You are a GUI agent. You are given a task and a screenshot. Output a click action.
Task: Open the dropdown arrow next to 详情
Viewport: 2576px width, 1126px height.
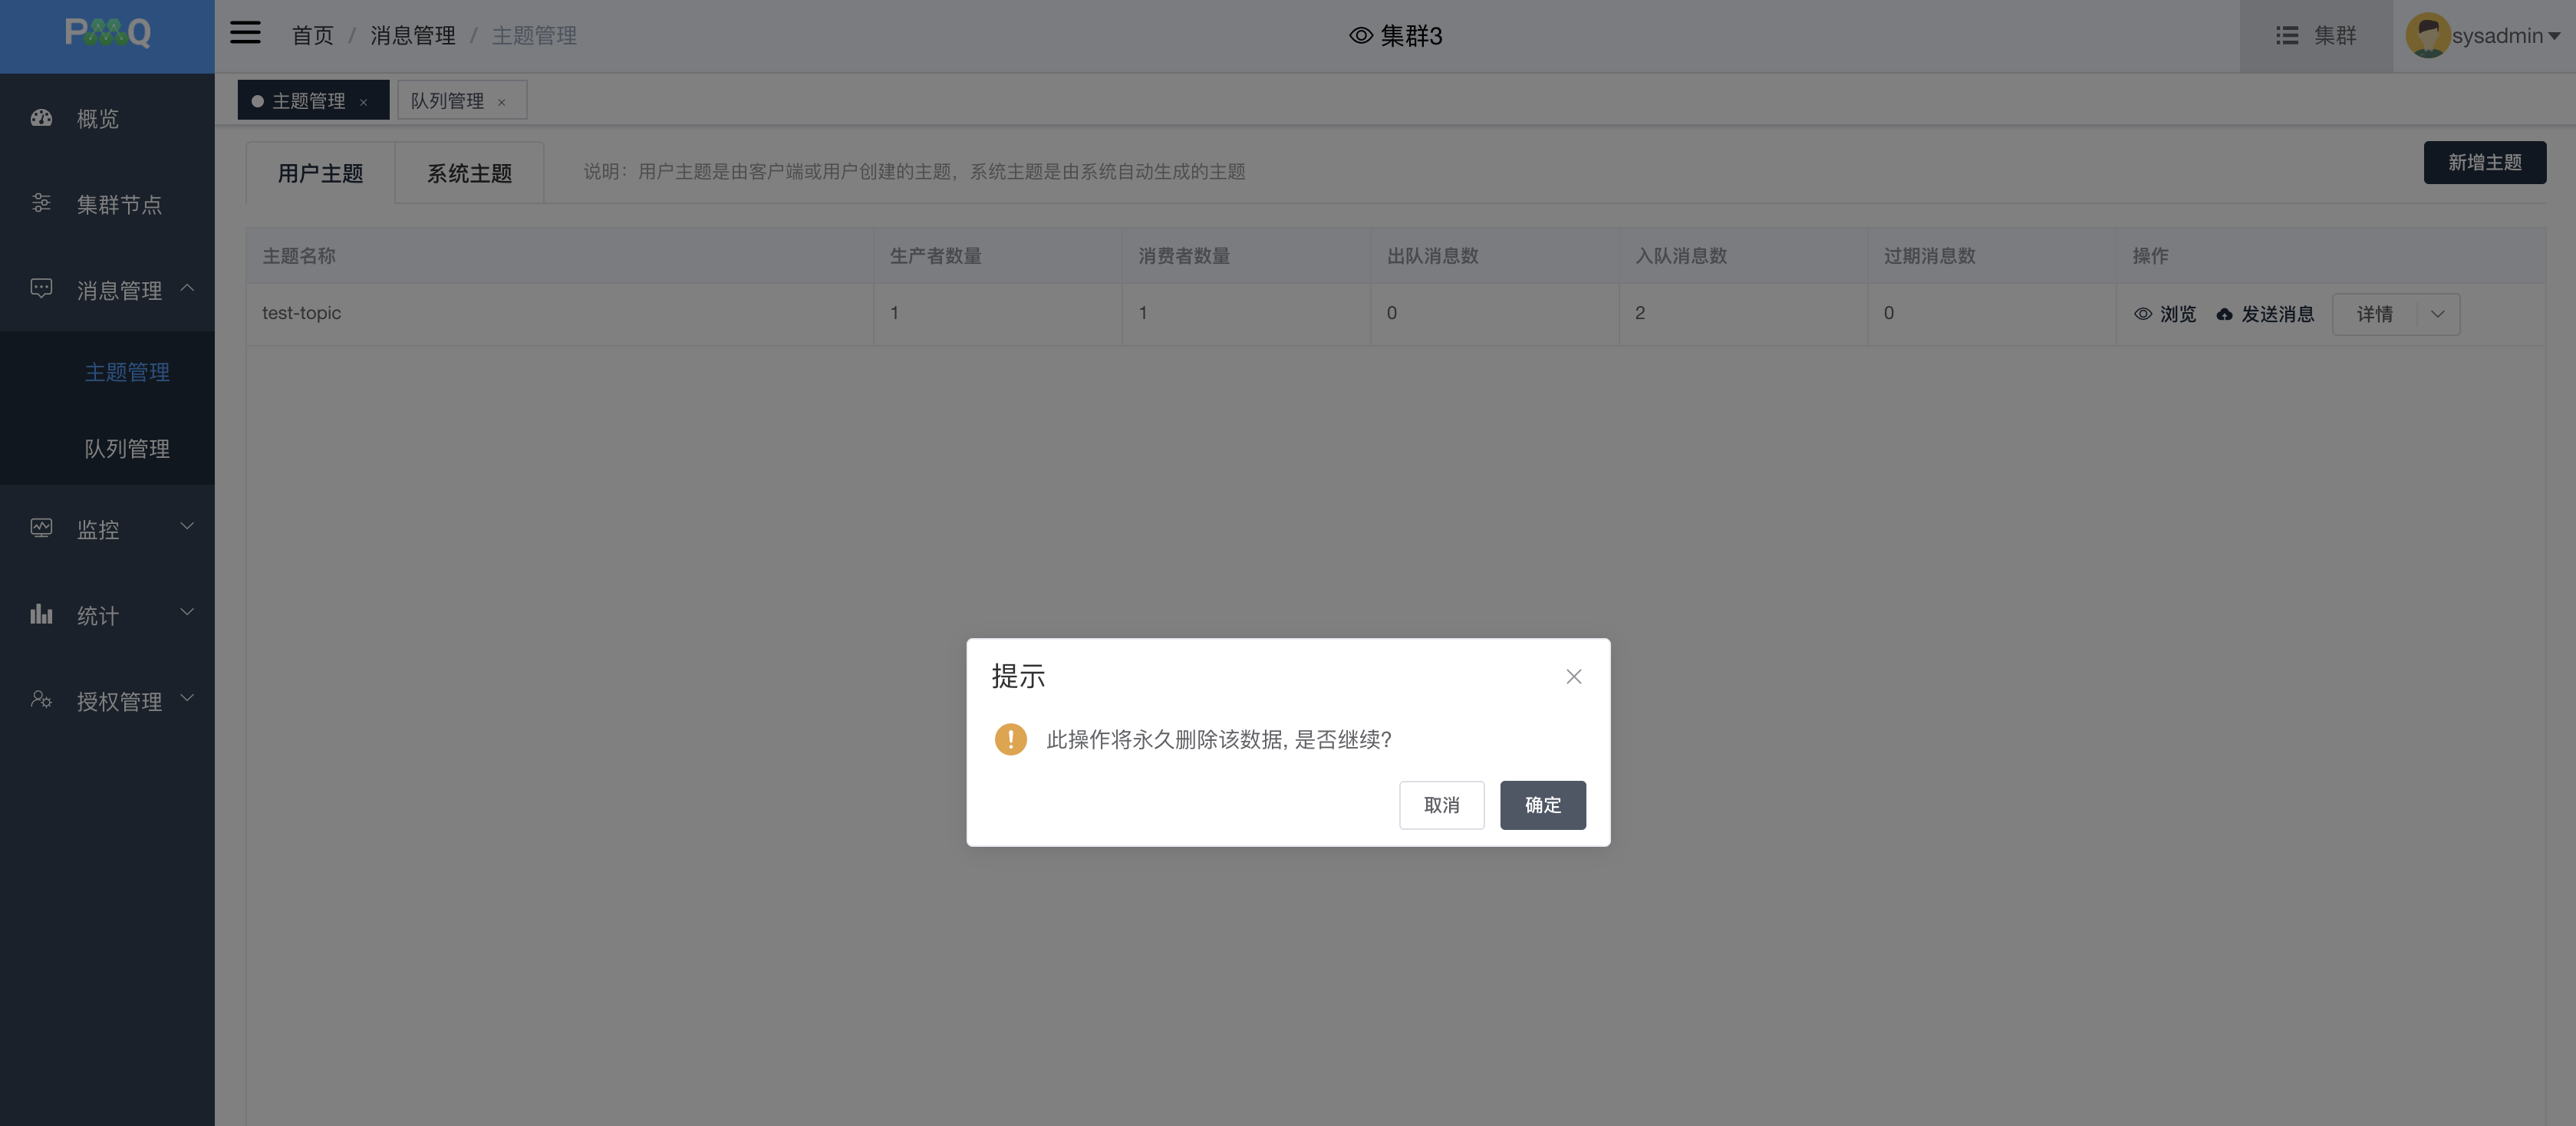click(2437, 314)
